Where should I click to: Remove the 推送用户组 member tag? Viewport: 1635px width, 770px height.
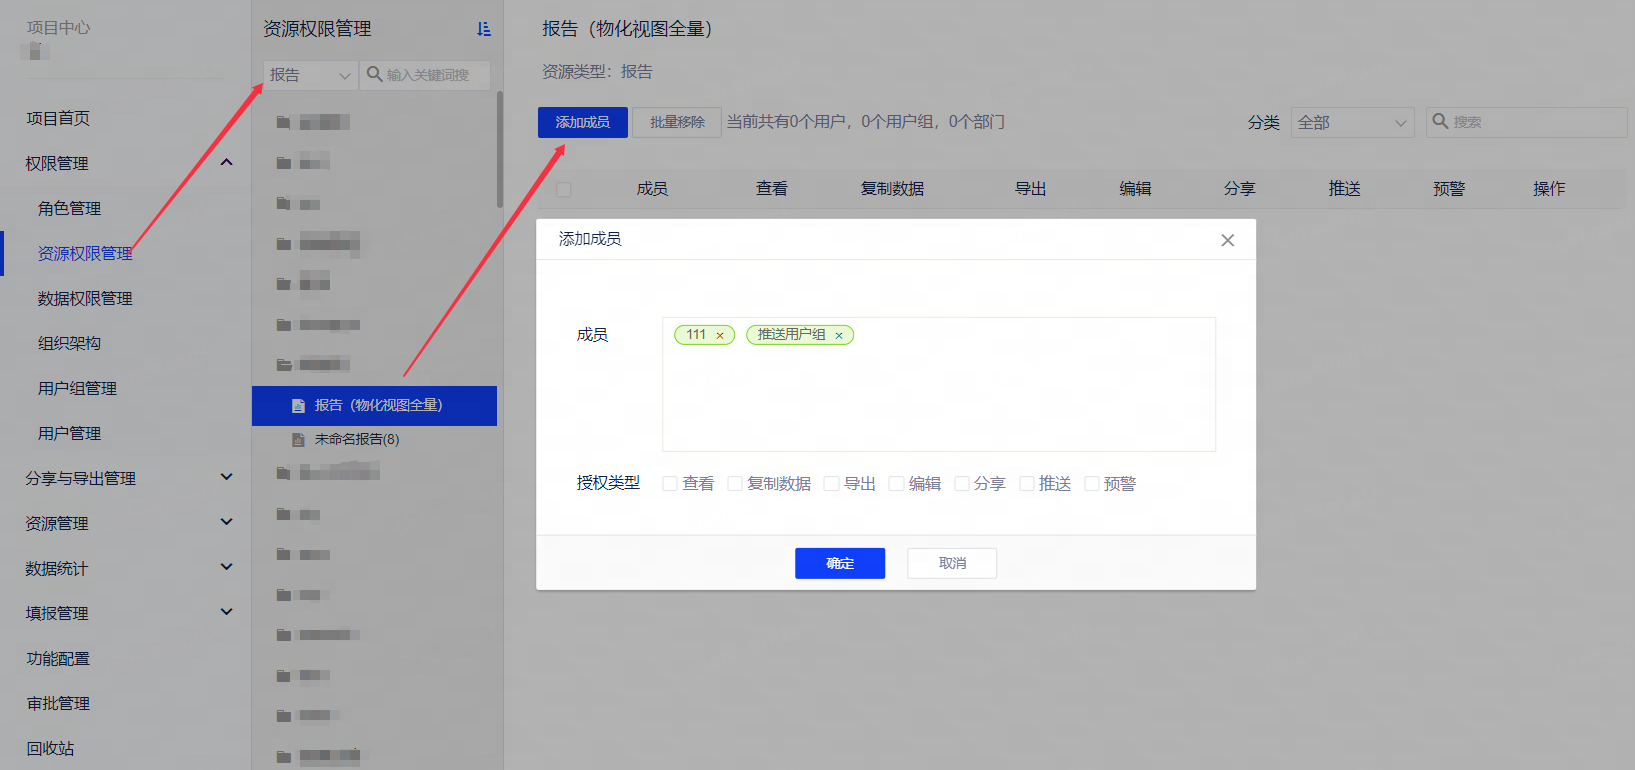(839, 336)
